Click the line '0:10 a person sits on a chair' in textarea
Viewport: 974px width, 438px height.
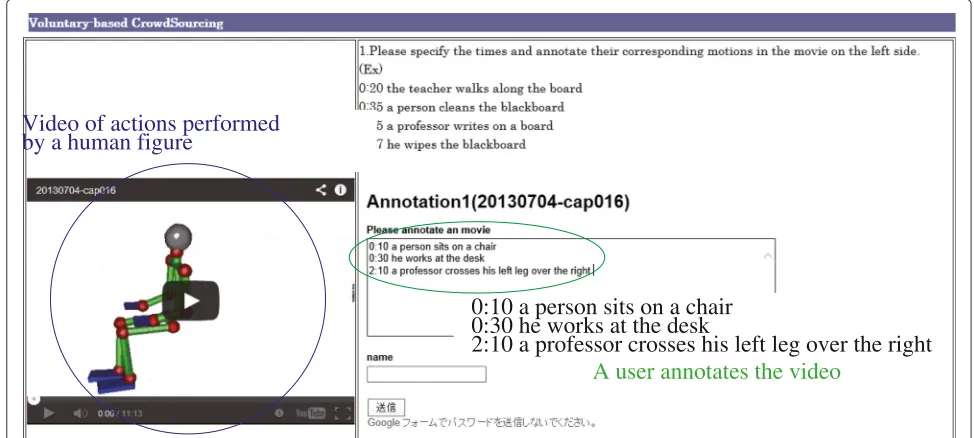[x=432, y=247]
